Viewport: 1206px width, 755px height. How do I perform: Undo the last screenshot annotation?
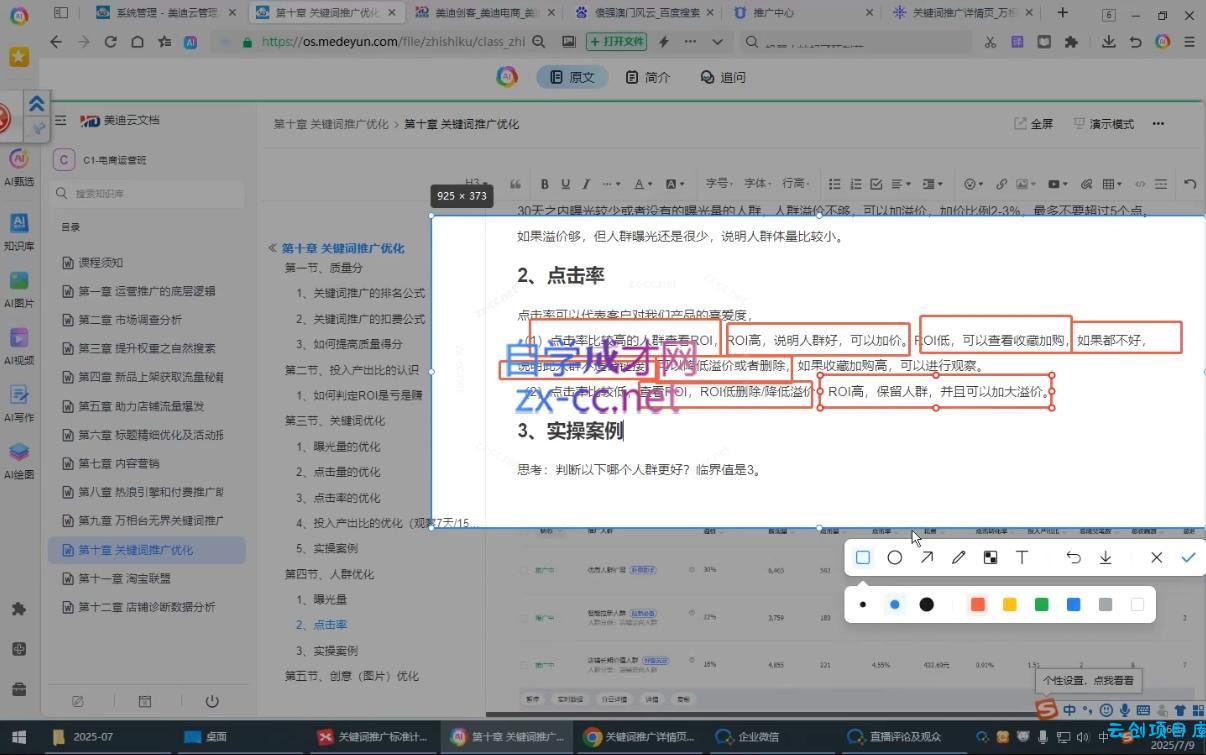pos(1073,558)
